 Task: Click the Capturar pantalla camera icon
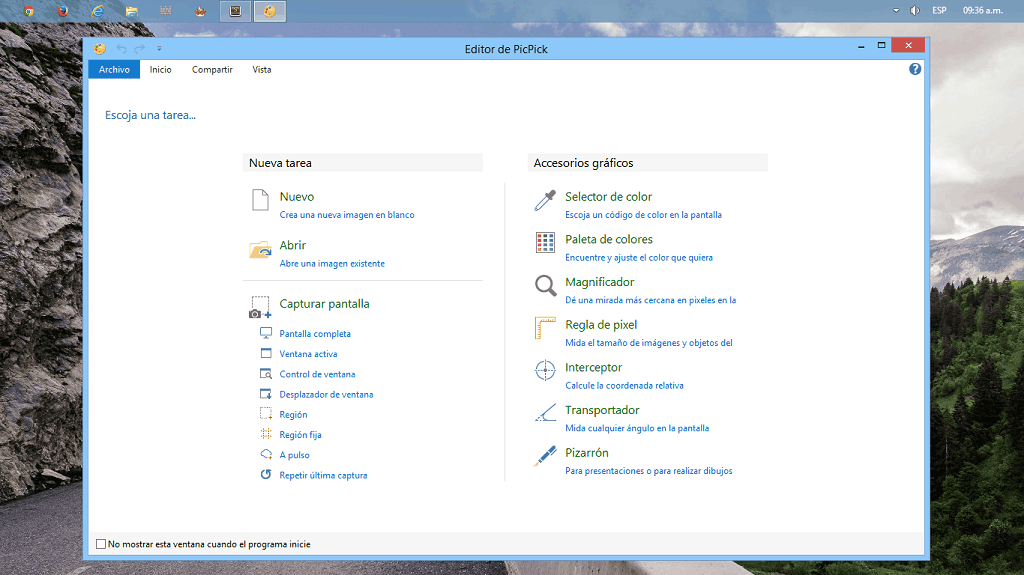[260, 307]
